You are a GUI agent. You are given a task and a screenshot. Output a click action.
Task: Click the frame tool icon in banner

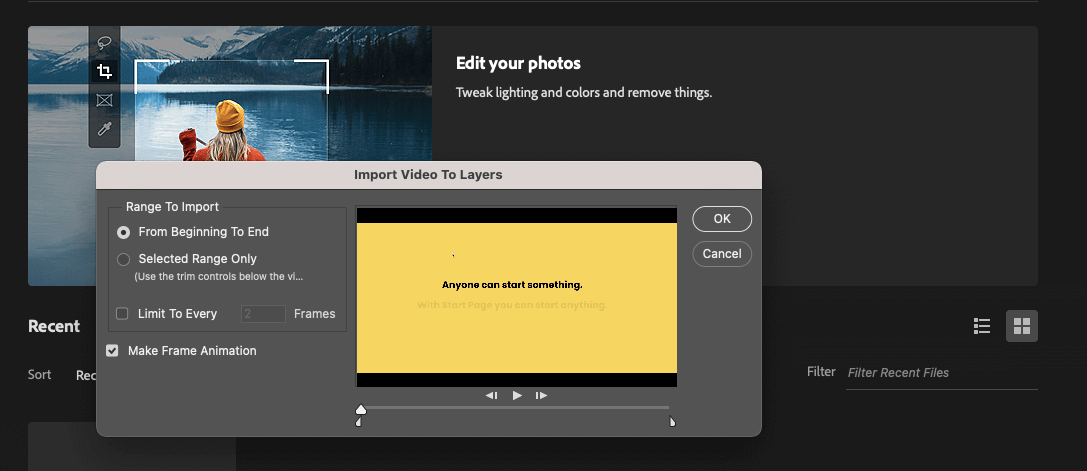pos(104,101)
